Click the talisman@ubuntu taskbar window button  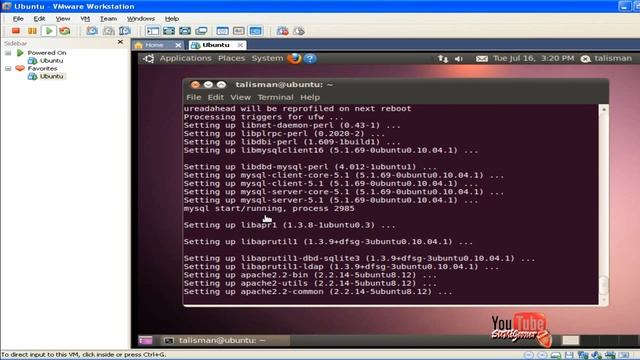pos(224,340)
